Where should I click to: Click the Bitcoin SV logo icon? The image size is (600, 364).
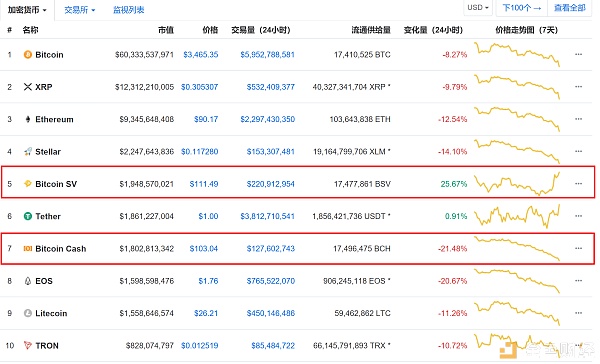coord(28,184)
